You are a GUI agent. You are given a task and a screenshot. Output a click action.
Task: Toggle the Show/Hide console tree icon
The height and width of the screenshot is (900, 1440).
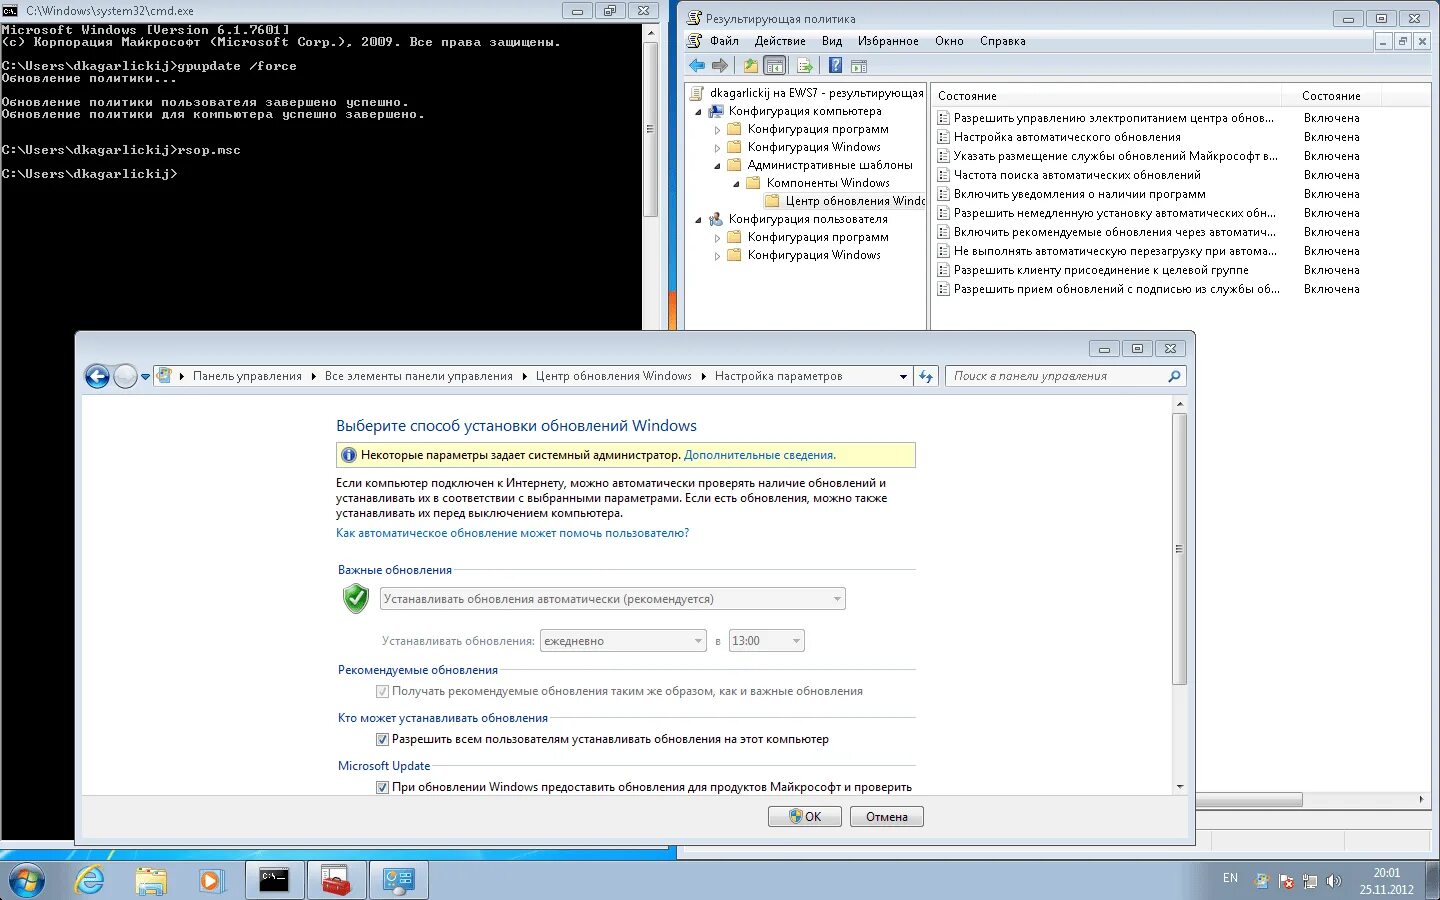coord(774,66)
